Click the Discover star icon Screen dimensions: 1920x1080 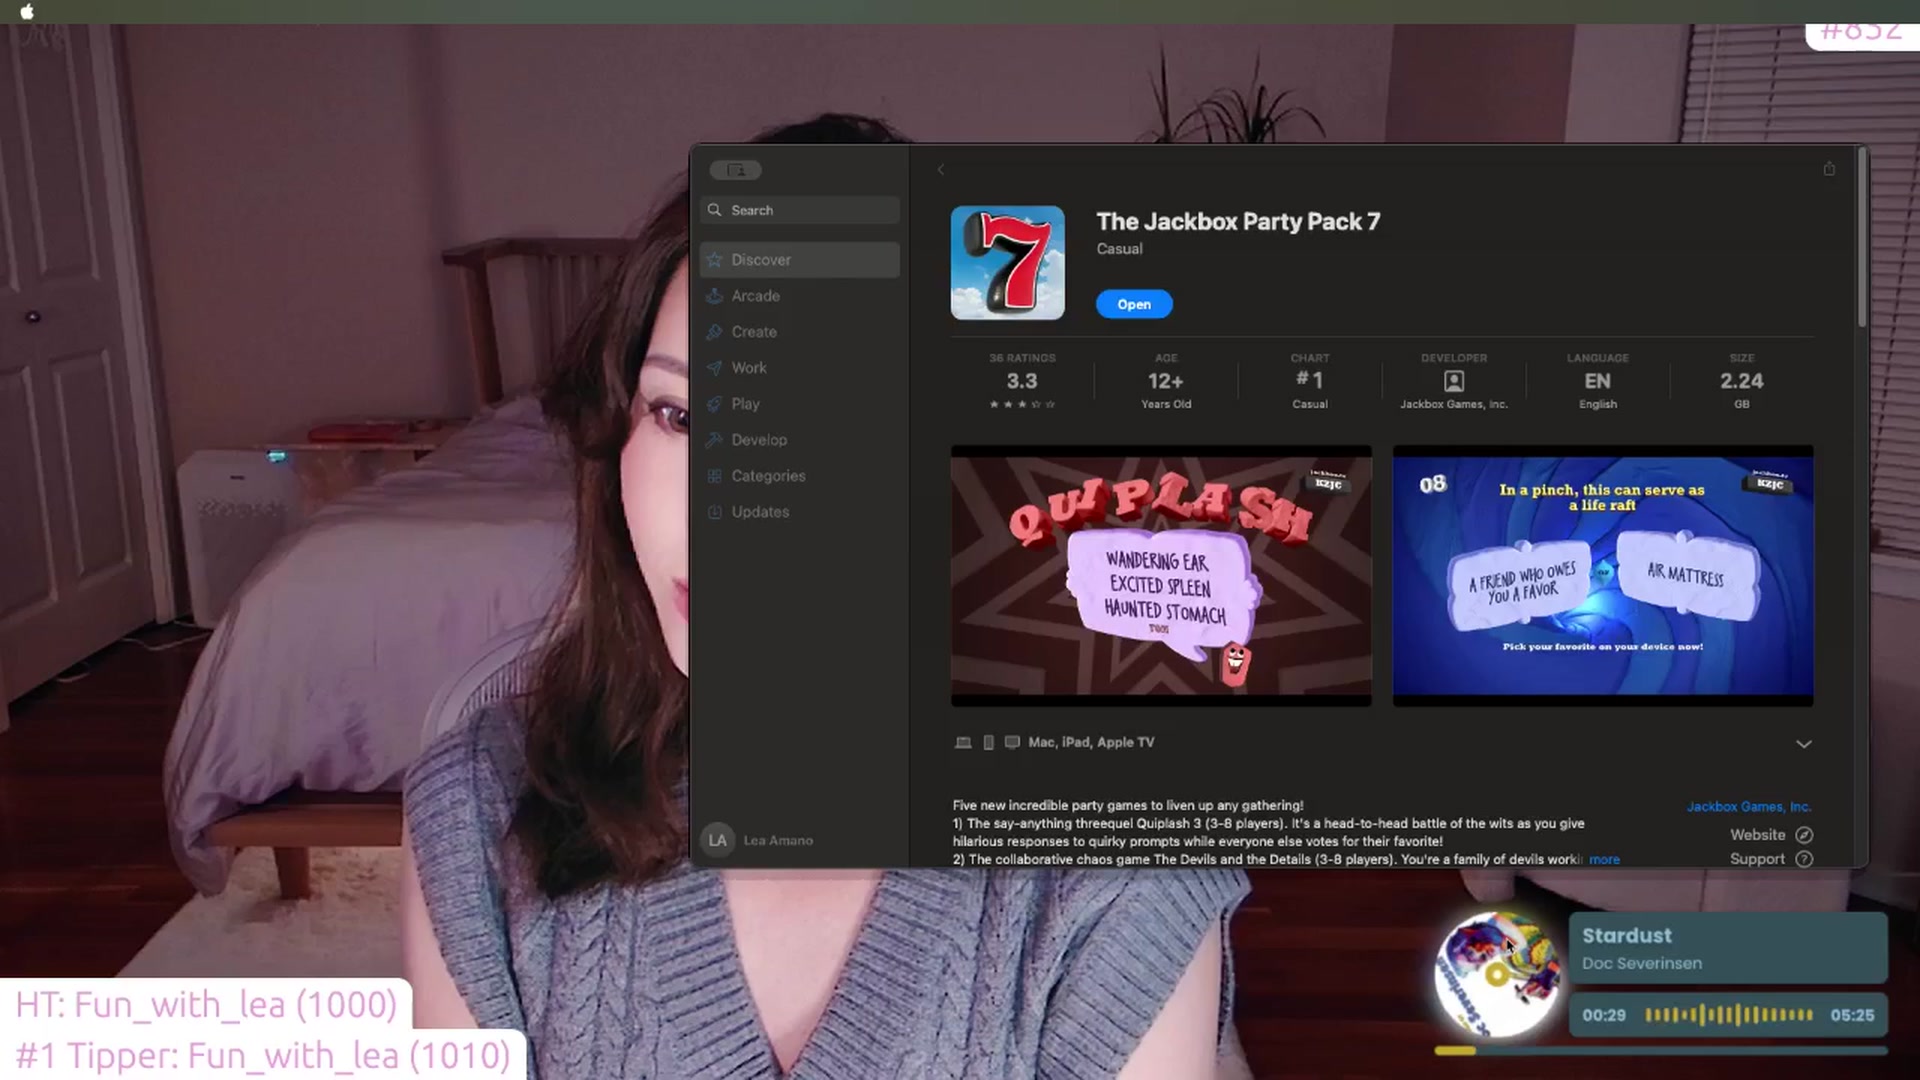point(714,260)
